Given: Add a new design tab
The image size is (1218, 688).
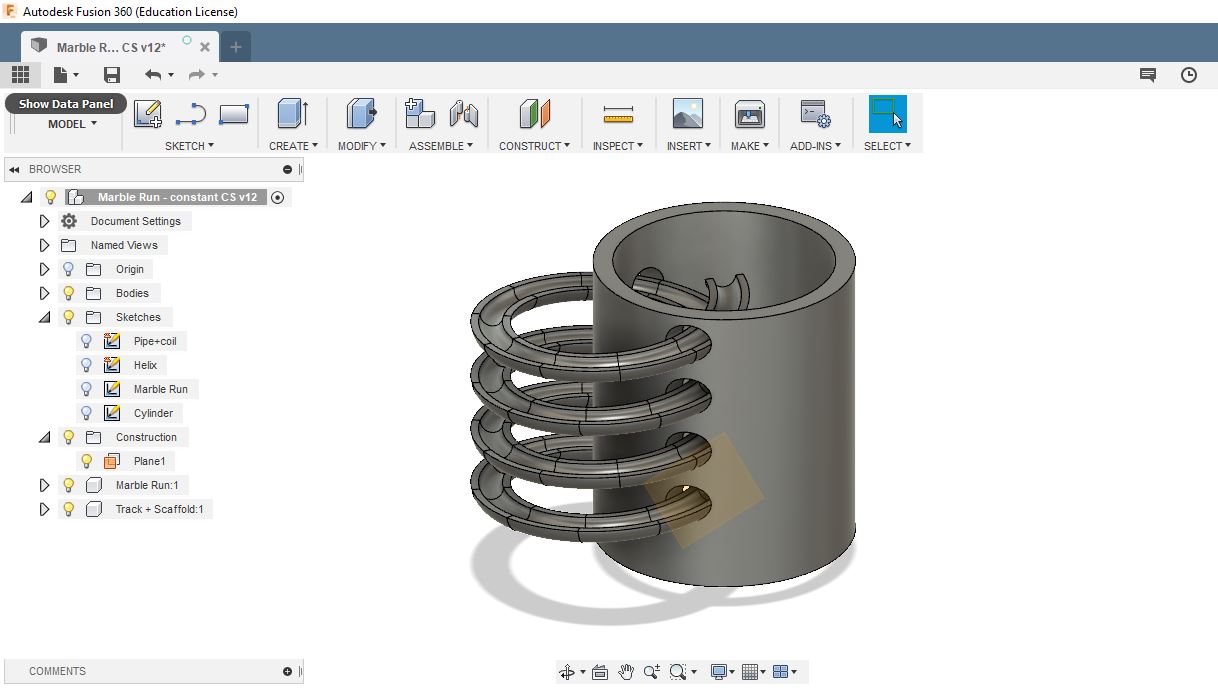Looking at the screenshot, I should pos(236,47).
